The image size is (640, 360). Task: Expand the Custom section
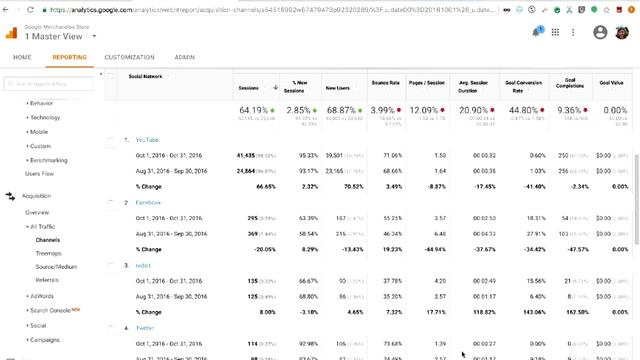pyautogui.click(x=38, y=146)
